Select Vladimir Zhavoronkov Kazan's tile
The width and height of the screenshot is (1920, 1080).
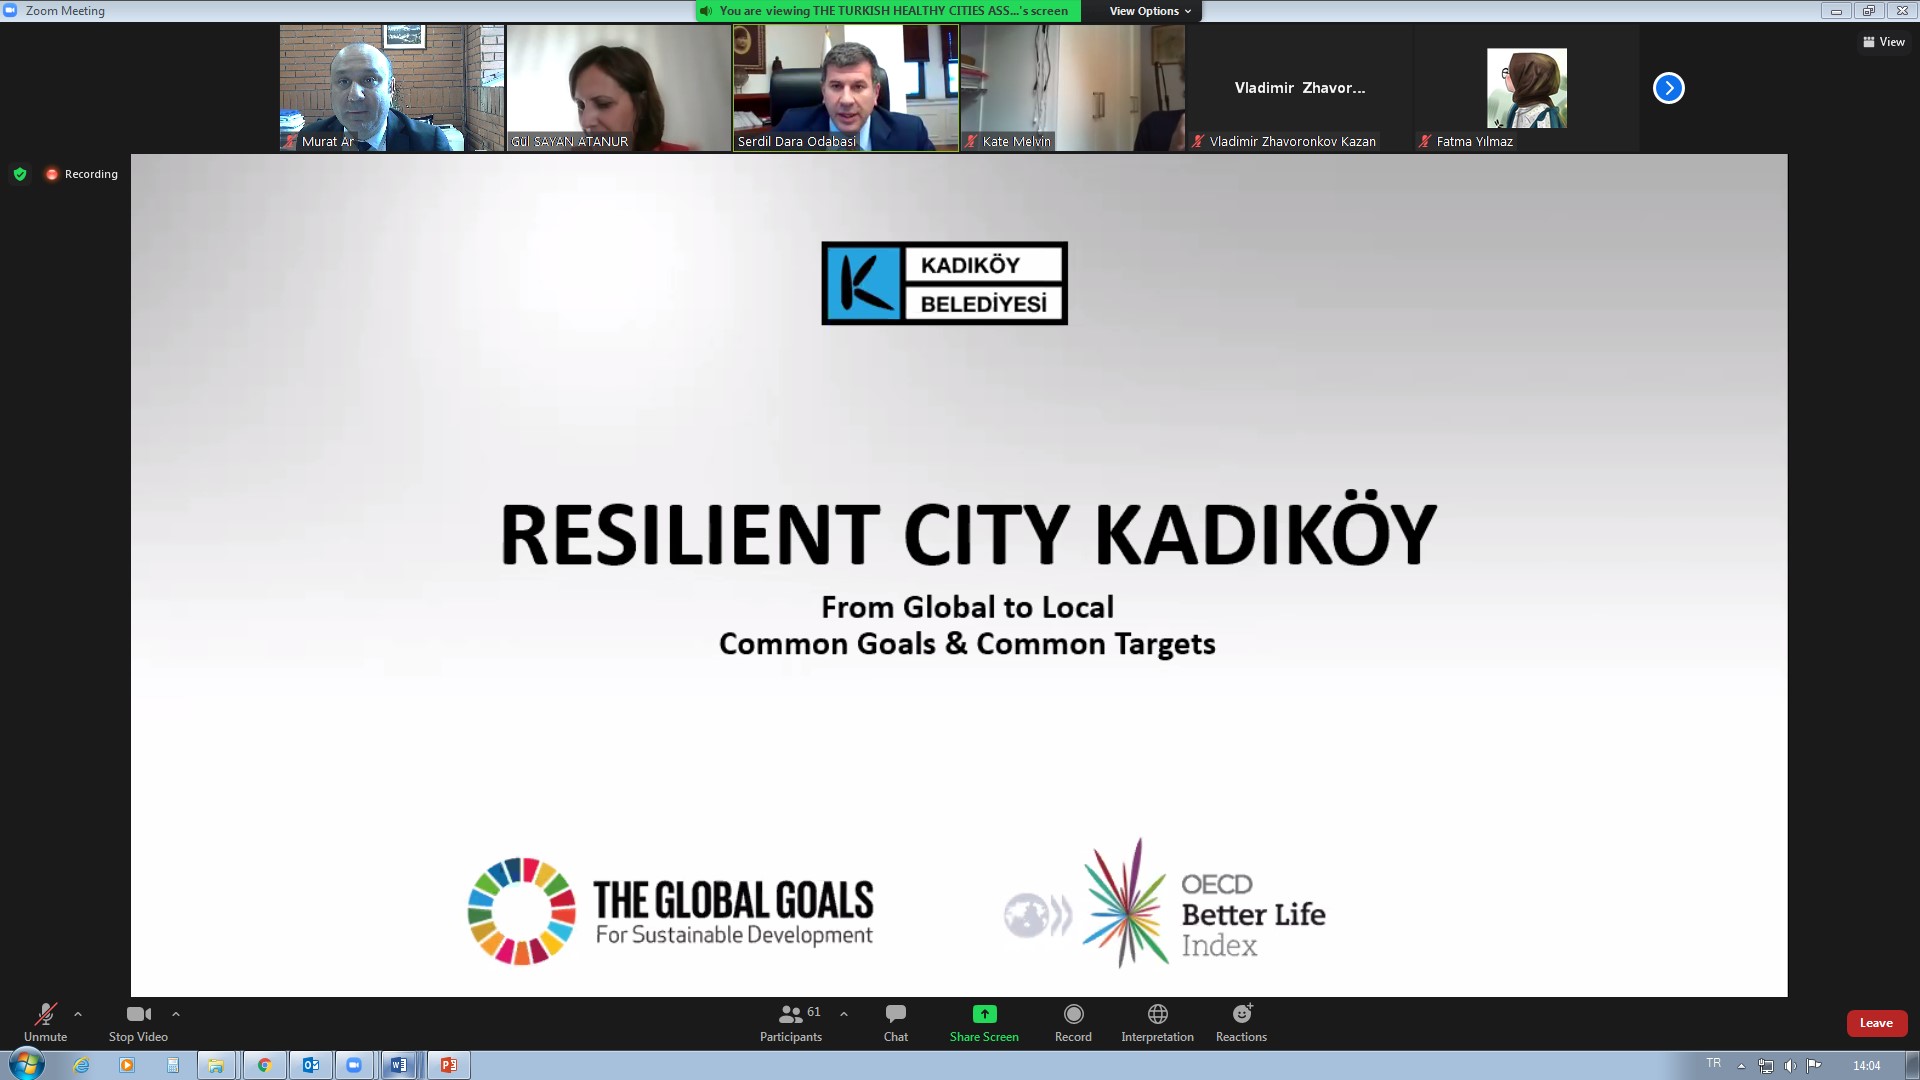tap(1300, 88)
